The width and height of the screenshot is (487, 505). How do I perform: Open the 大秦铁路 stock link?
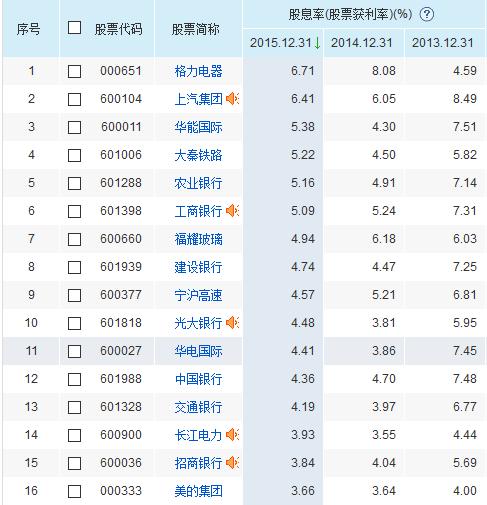coord(198,155)
